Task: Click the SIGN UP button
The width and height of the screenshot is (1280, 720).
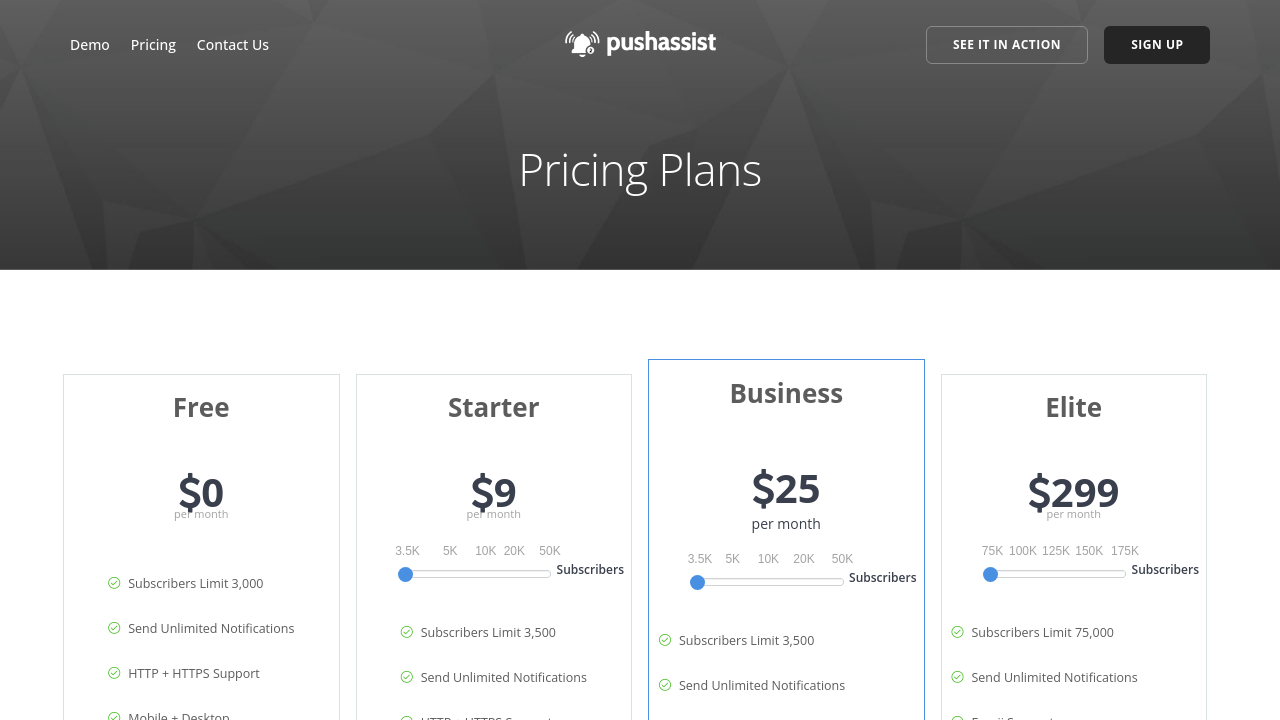Action: 1156,45
